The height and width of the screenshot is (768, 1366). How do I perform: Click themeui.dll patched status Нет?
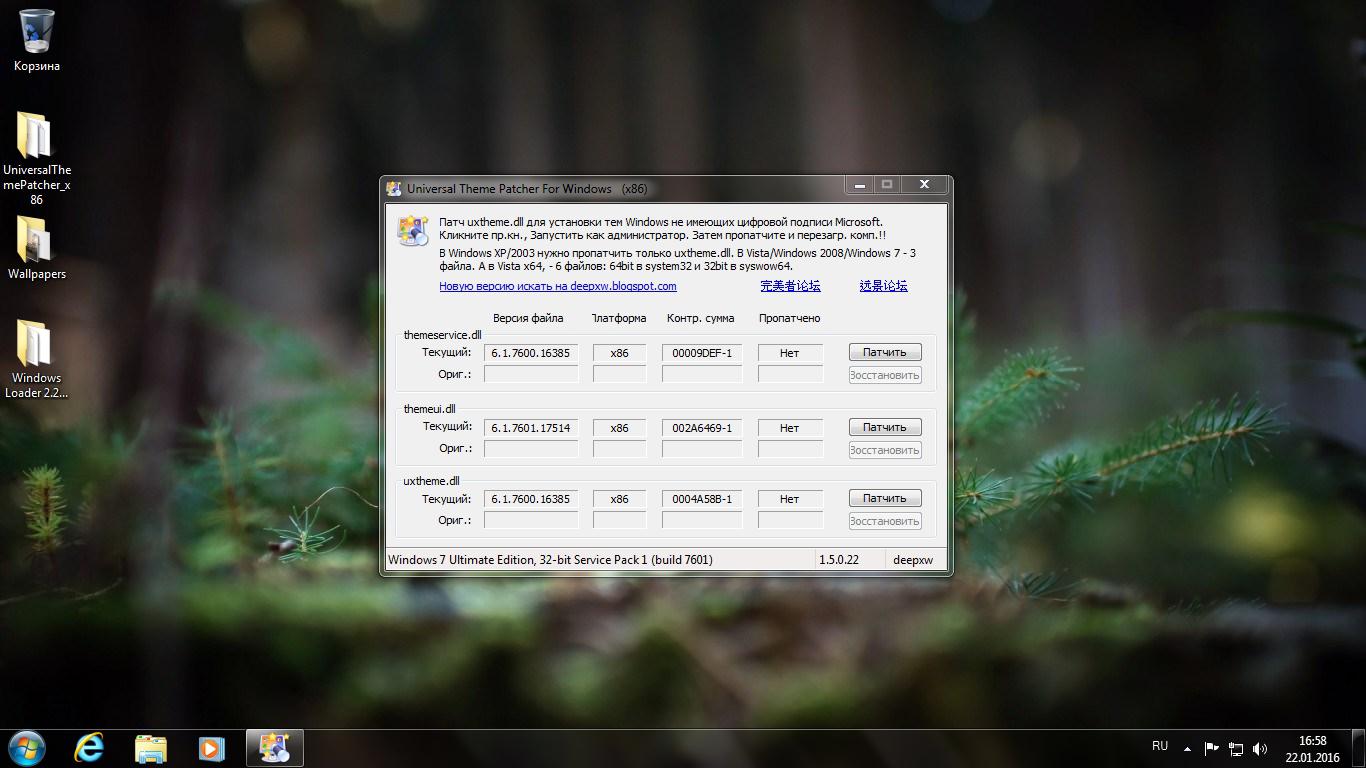coord(790,428)
